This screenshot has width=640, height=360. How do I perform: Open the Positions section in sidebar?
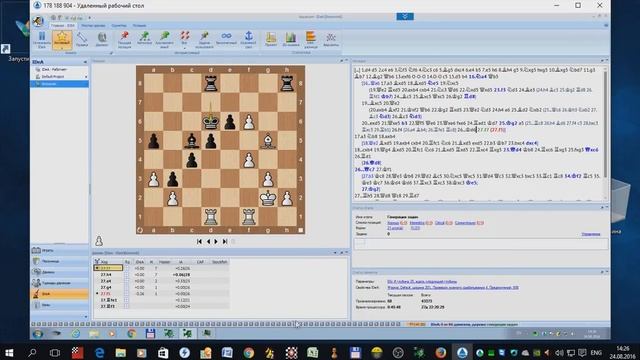59,261
